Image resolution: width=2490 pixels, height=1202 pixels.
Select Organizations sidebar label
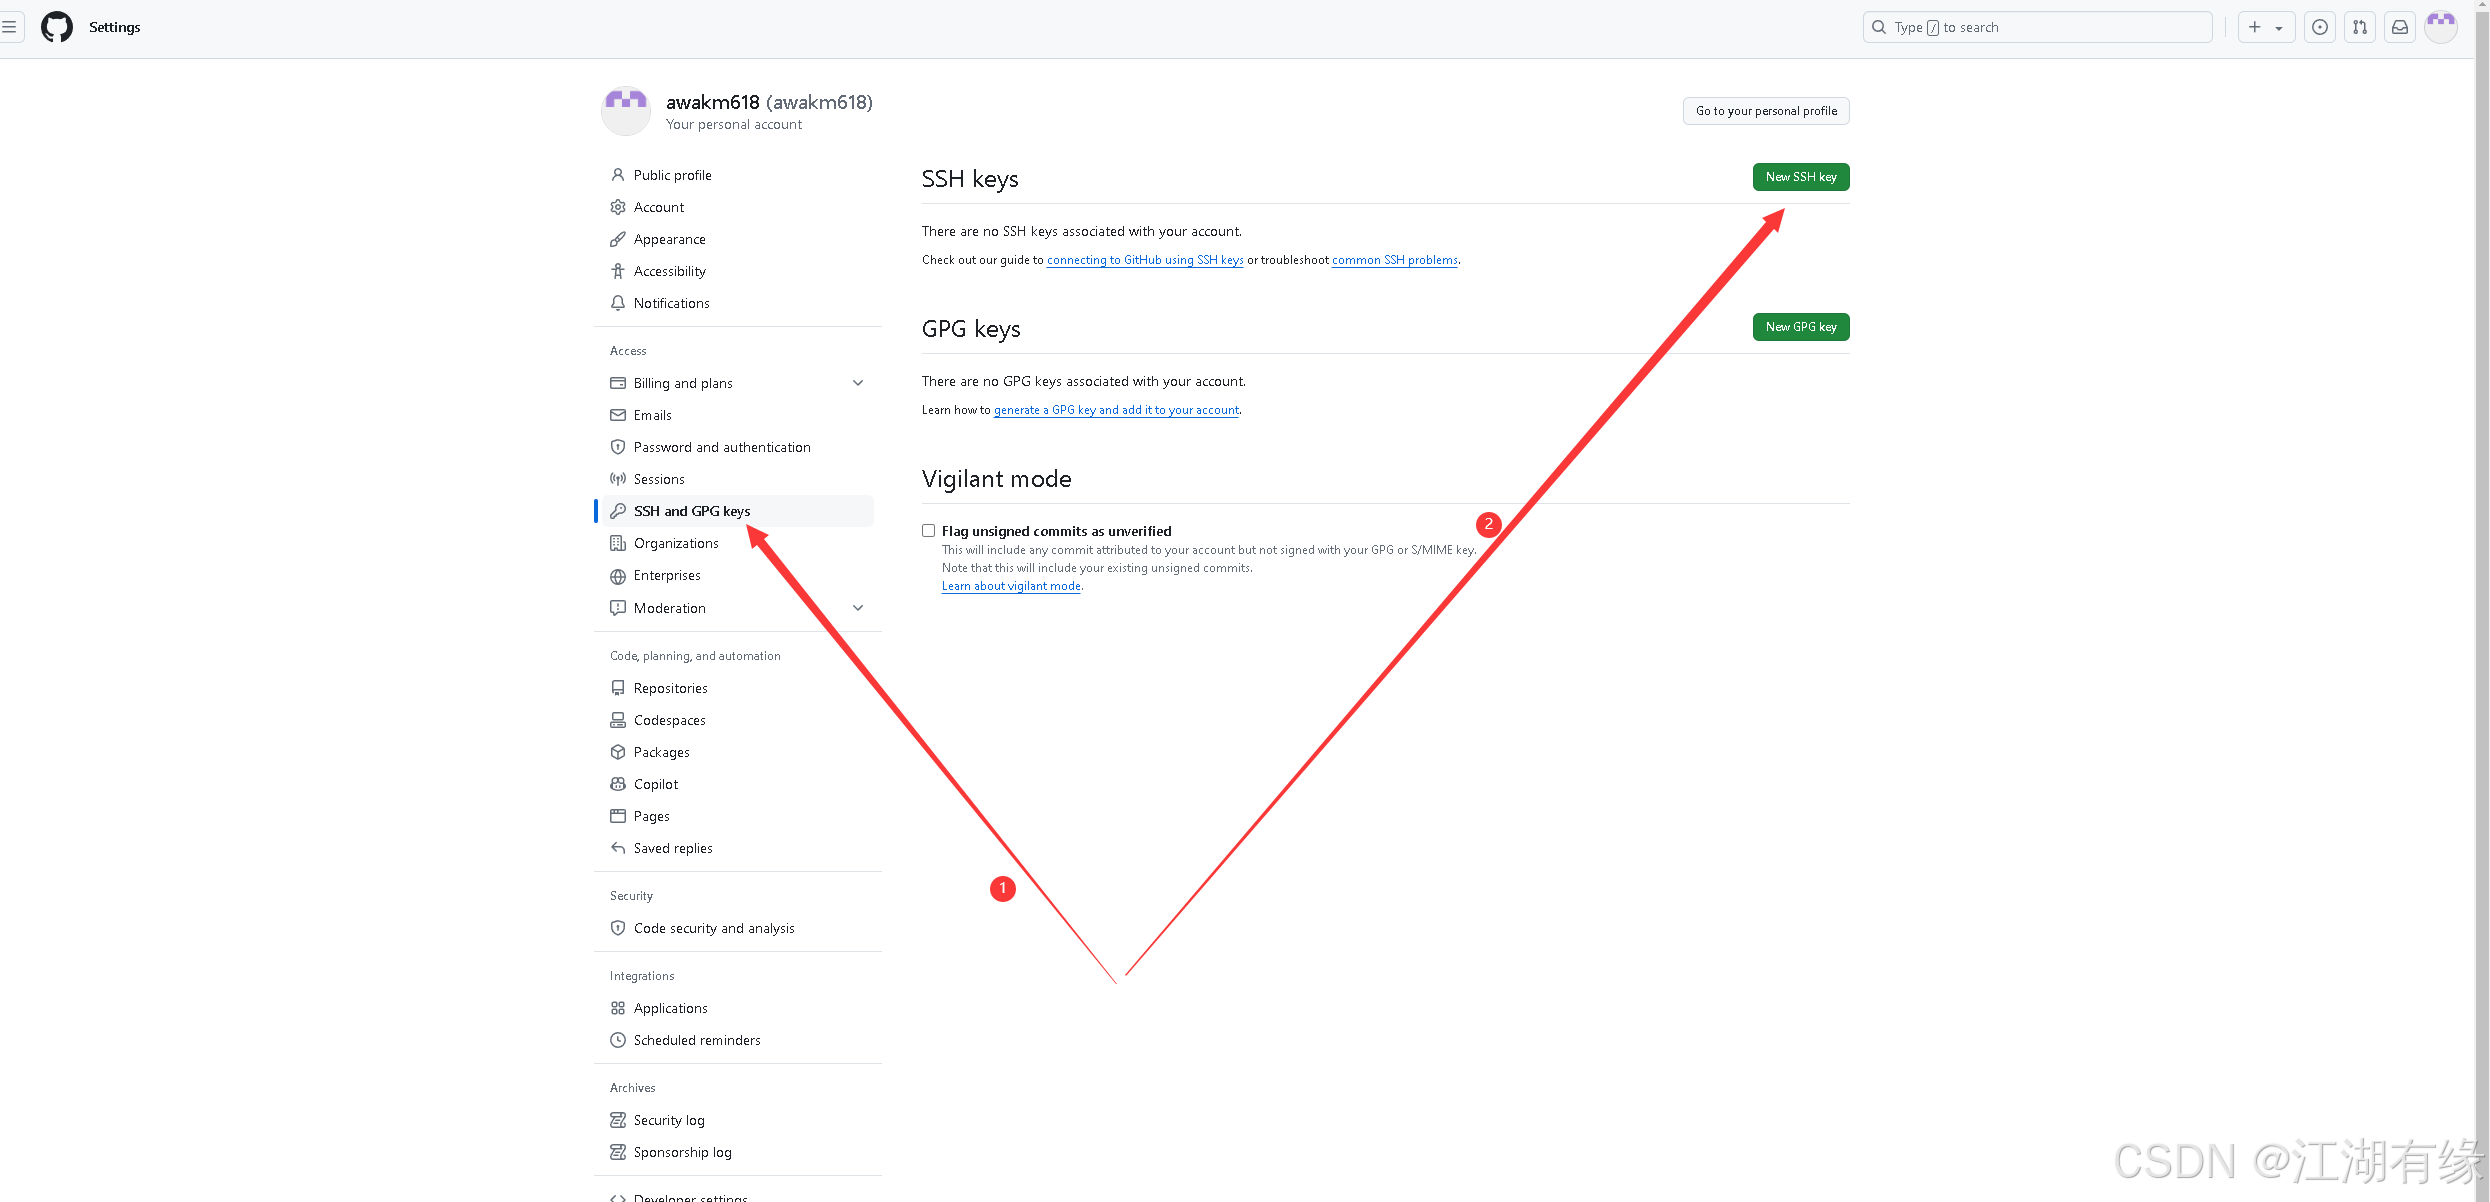[676, 543]
